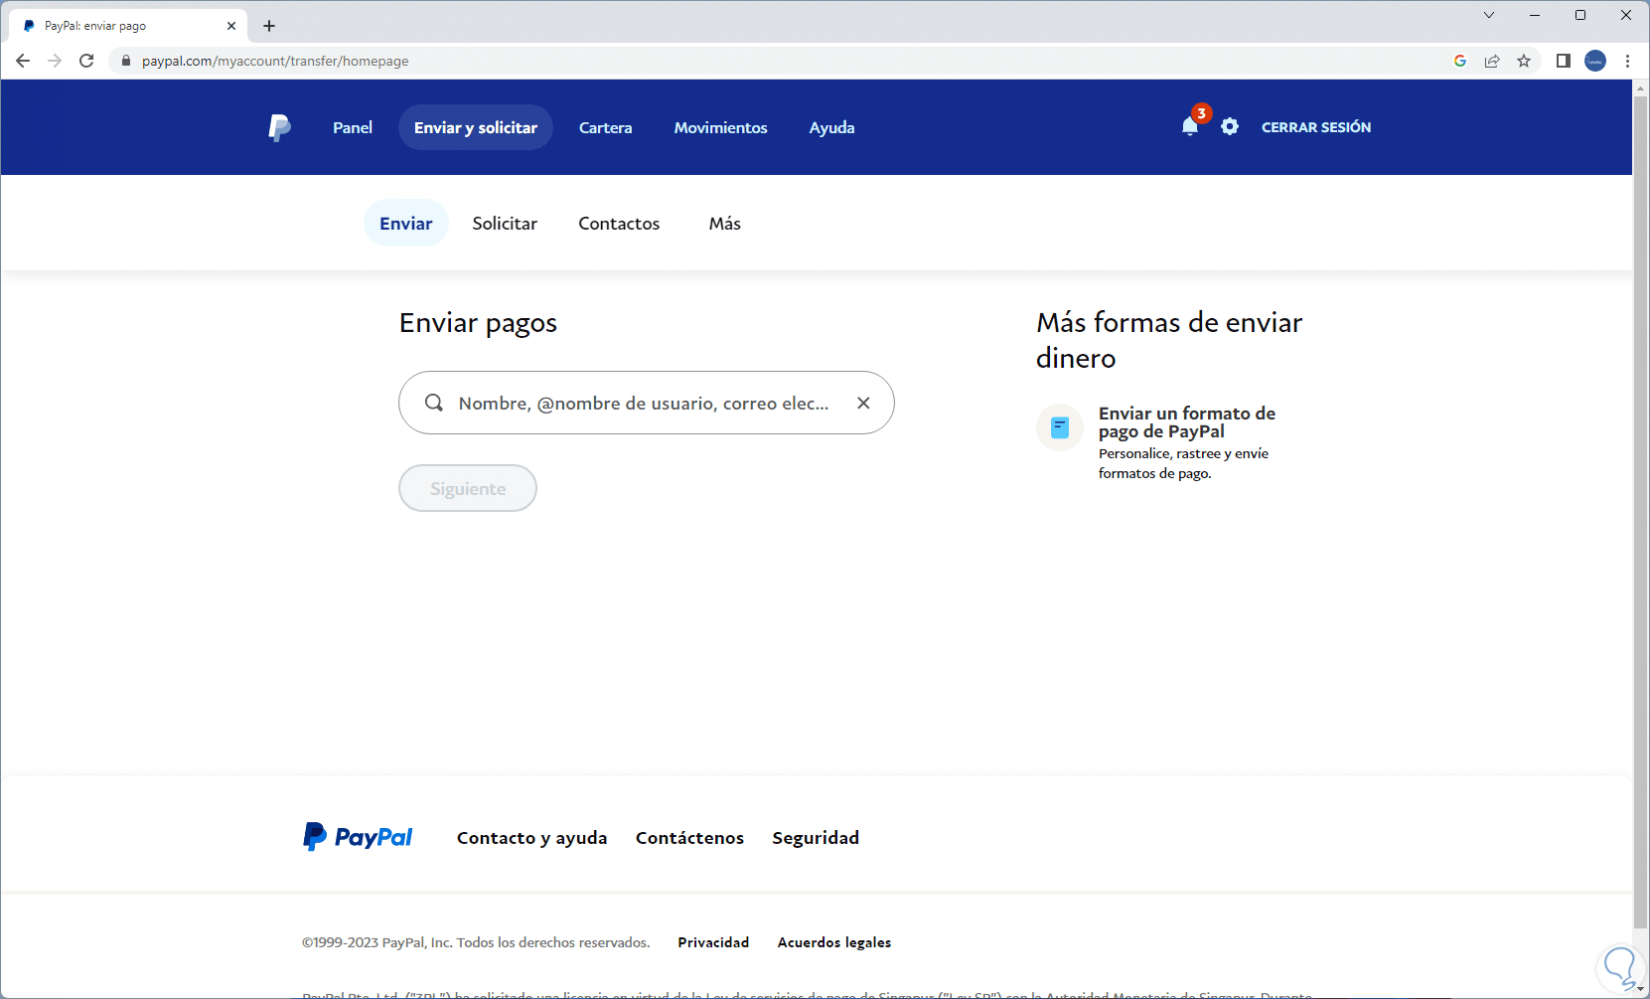Open the Panel menu item

[x=353, y=127]
